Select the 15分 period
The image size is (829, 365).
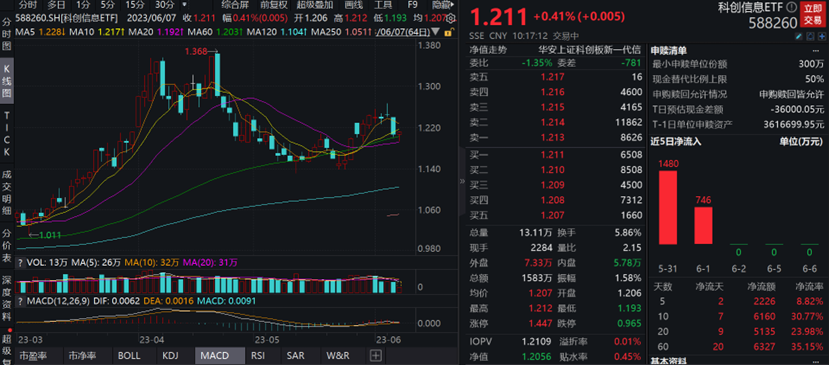(134, 5)
